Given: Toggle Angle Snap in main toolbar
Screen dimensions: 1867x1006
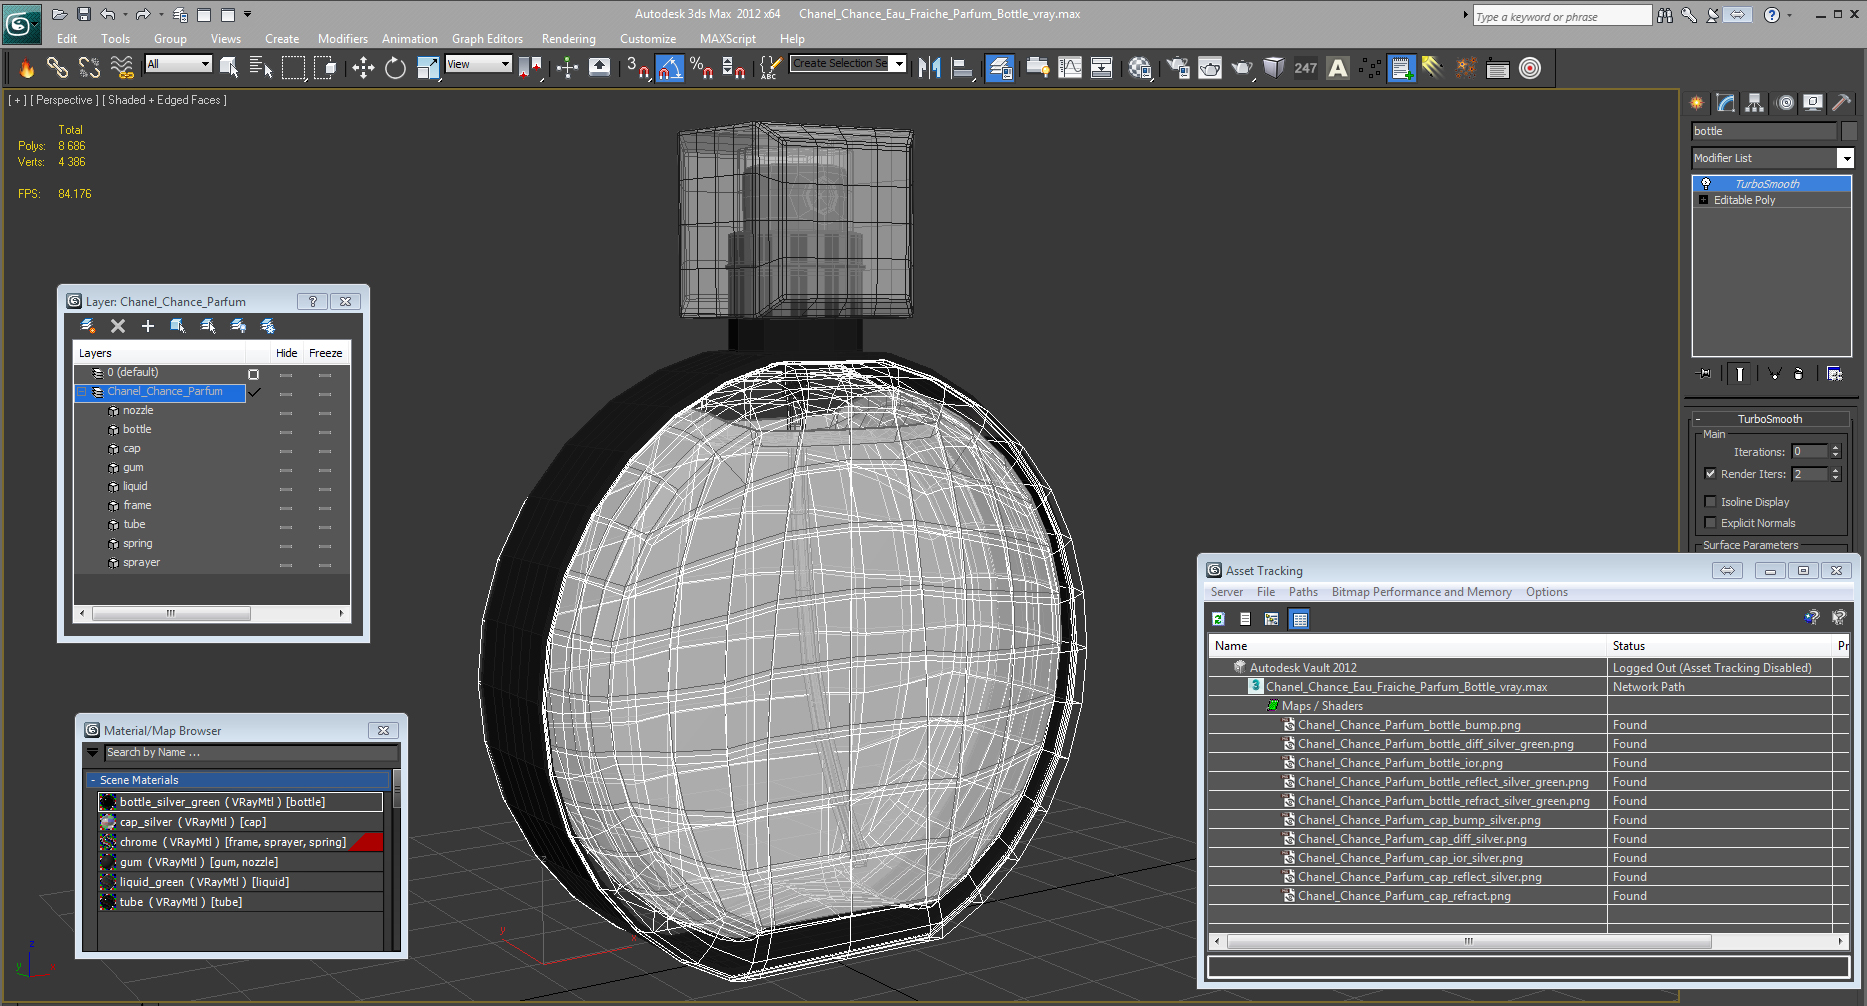Looking at the screenshot, I should 670,68.
